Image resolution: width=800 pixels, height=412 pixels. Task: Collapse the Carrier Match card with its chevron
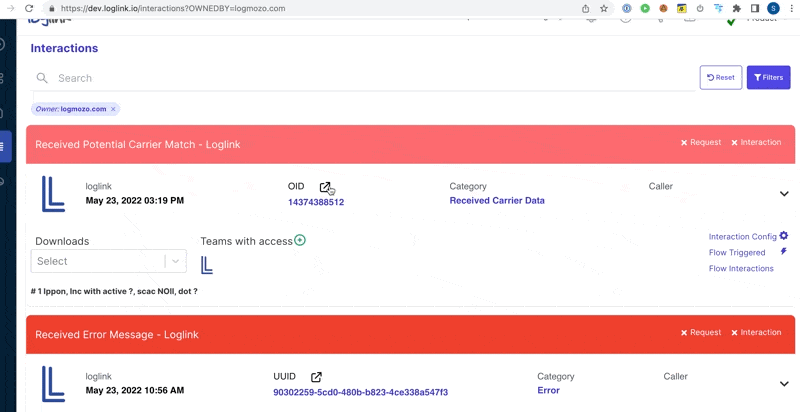coord(784,194)
